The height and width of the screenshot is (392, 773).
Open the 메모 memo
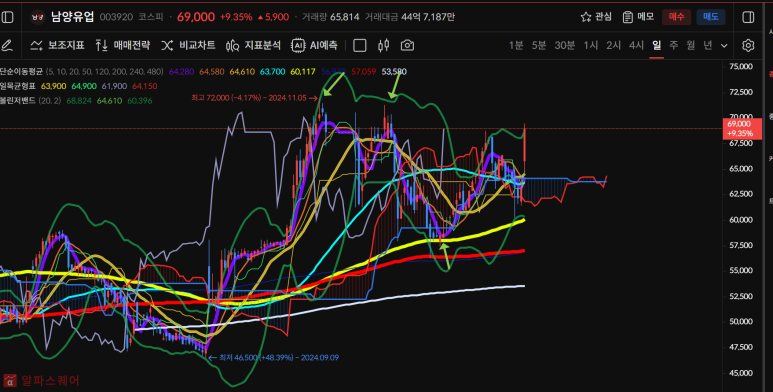pos(638,17)
